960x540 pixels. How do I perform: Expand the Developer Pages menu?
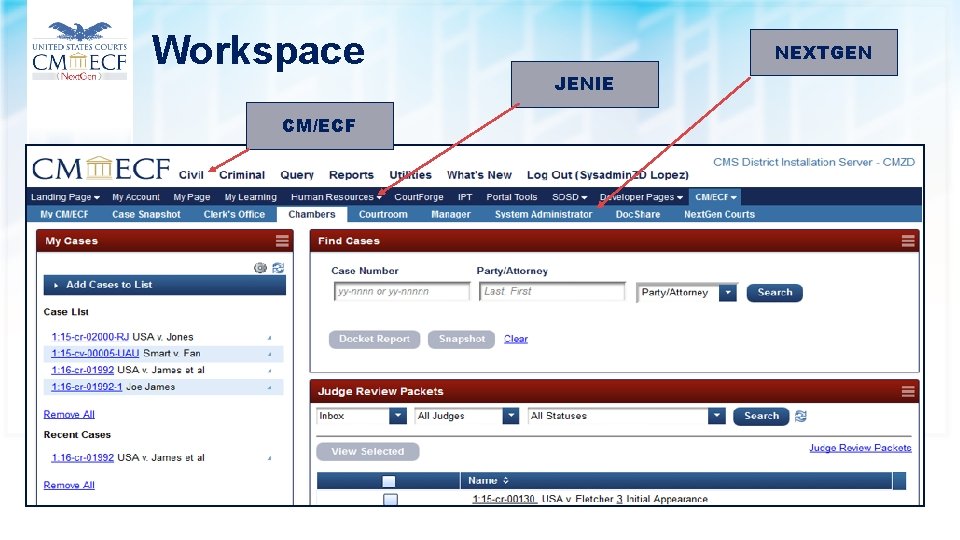coord(641,197)
